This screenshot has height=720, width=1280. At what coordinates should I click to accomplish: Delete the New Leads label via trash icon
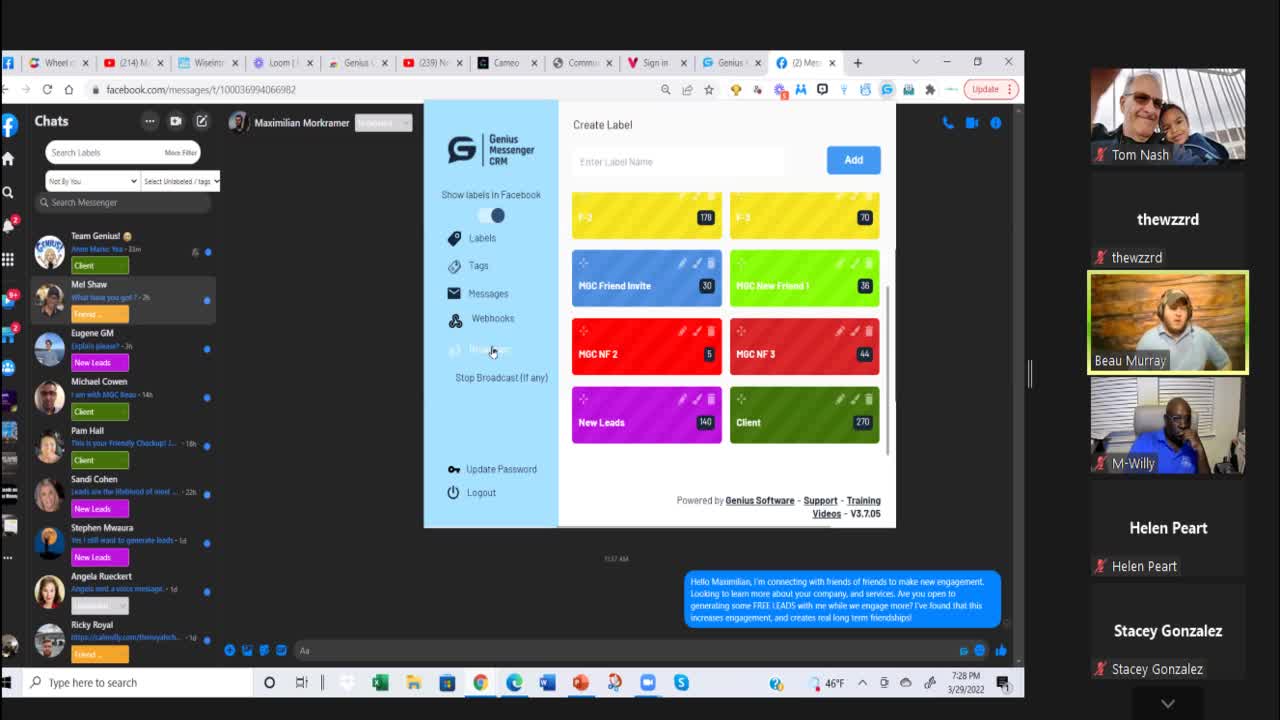point(711,399)
